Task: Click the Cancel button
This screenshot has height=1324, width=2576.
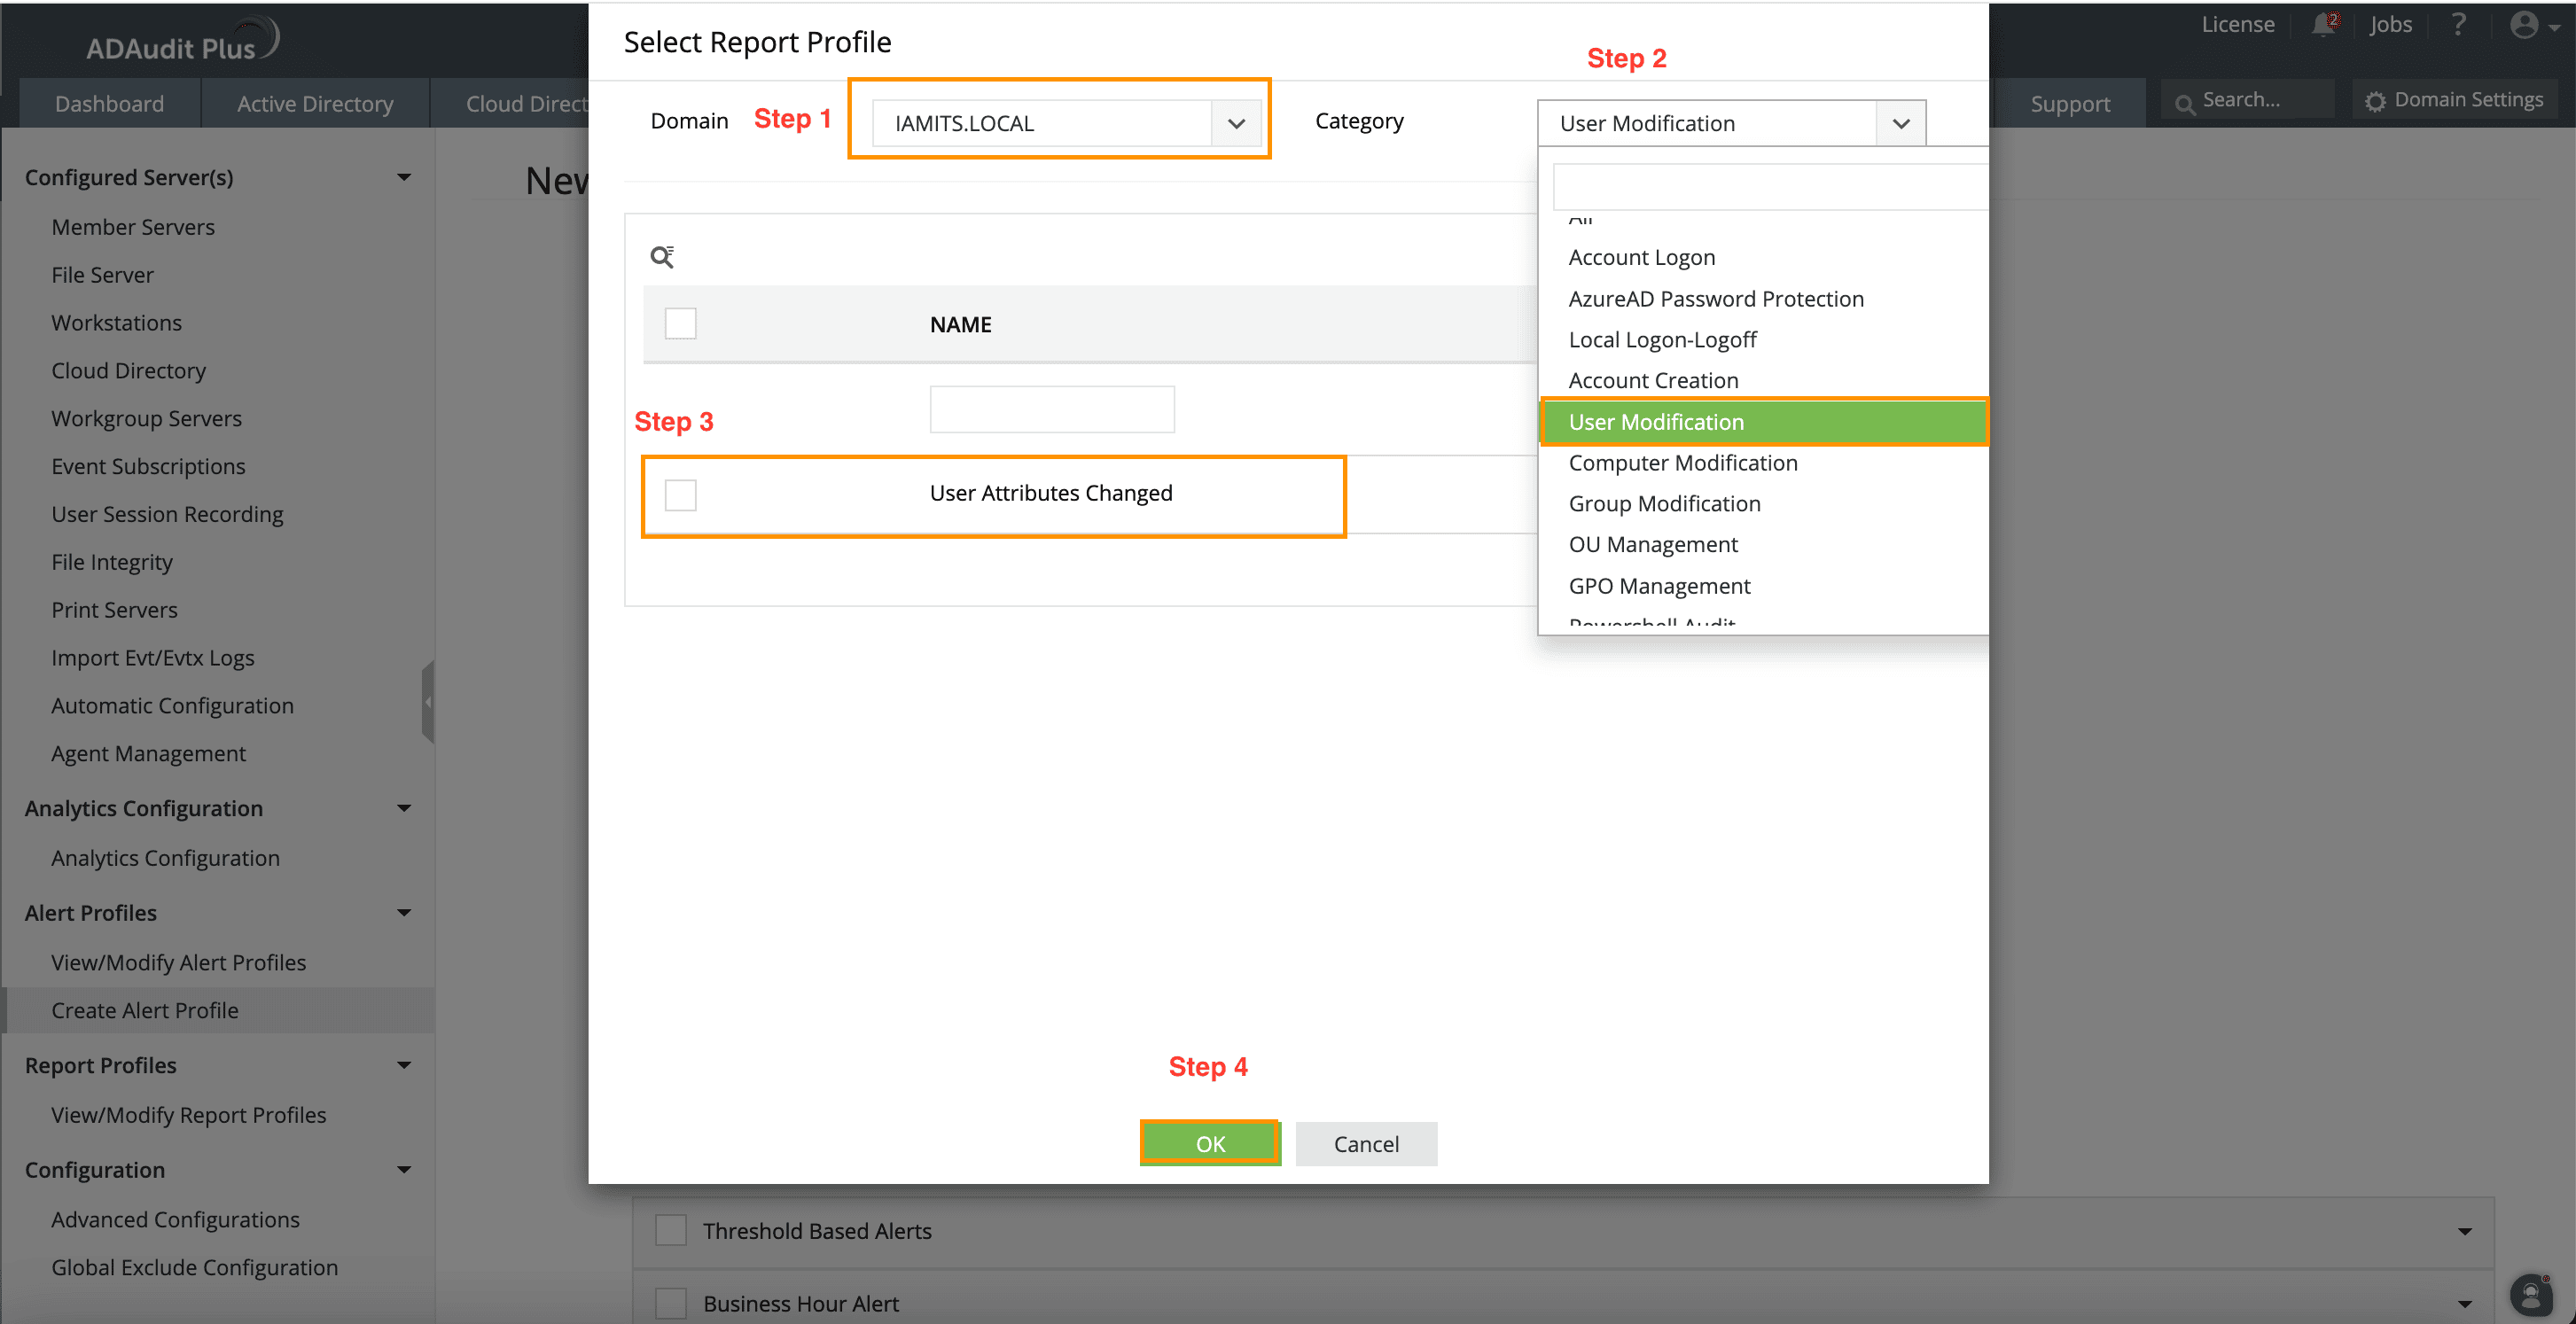Action: (x=1365, y=1143)
